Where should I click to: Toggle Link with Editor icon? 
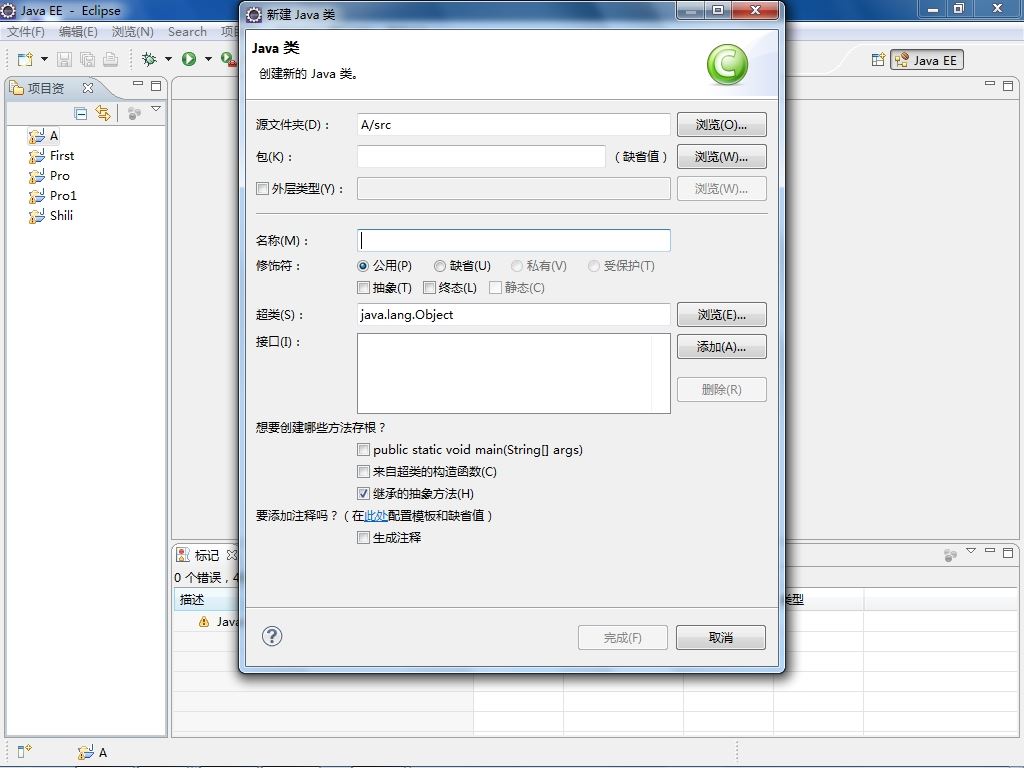[103, 113]
